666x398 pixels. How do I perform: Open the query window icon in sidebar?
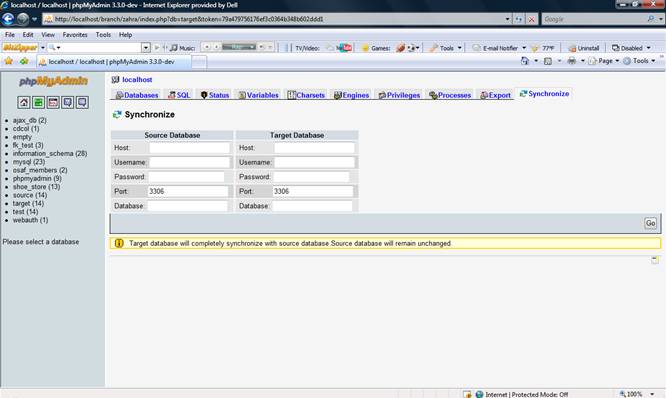tap(53, 102)
